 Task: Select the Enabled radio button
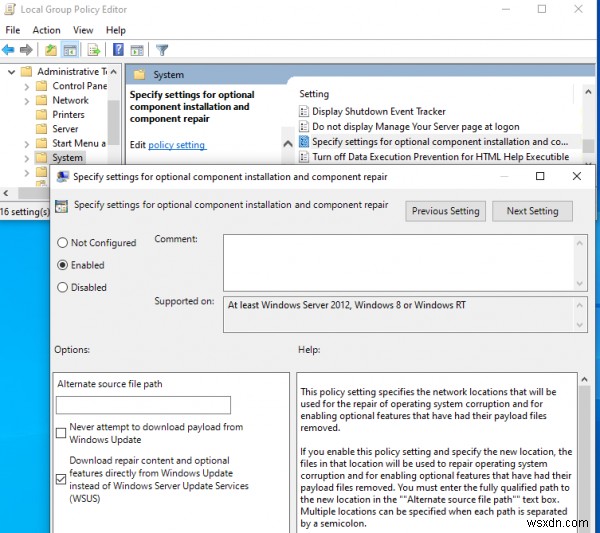click(x=62, y=265)
